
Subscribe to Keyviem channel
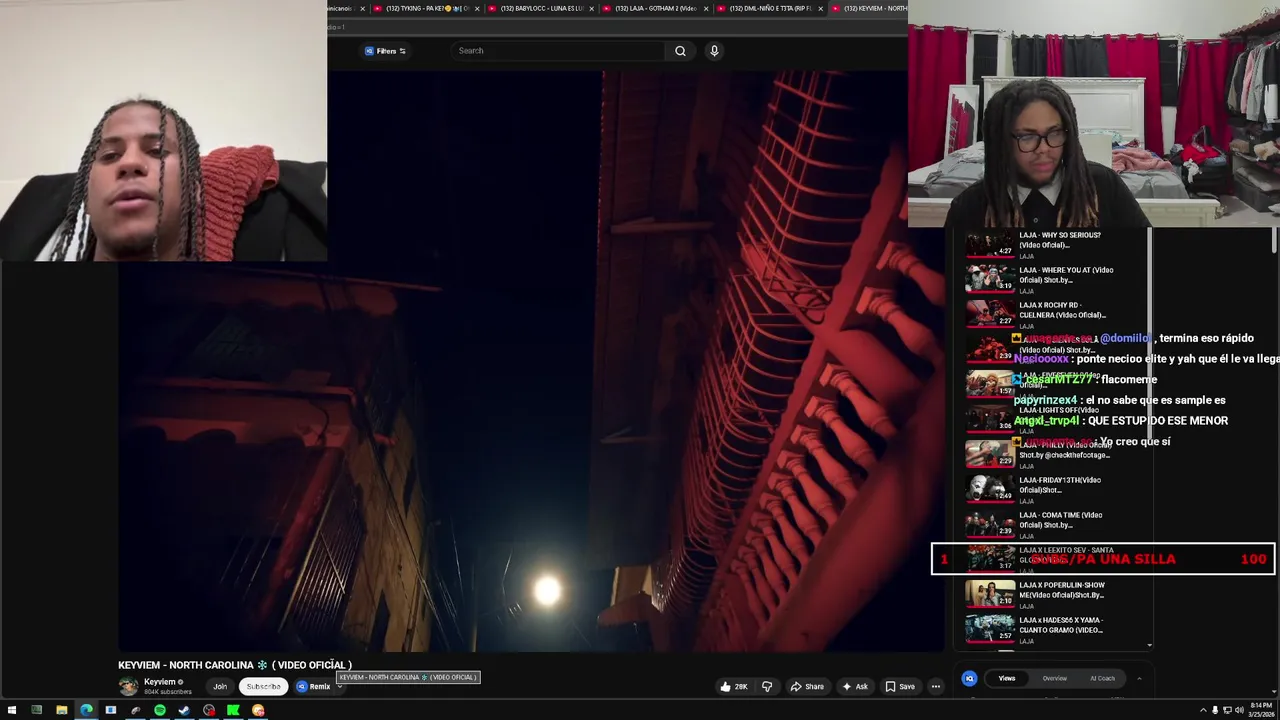pos(264,686)
